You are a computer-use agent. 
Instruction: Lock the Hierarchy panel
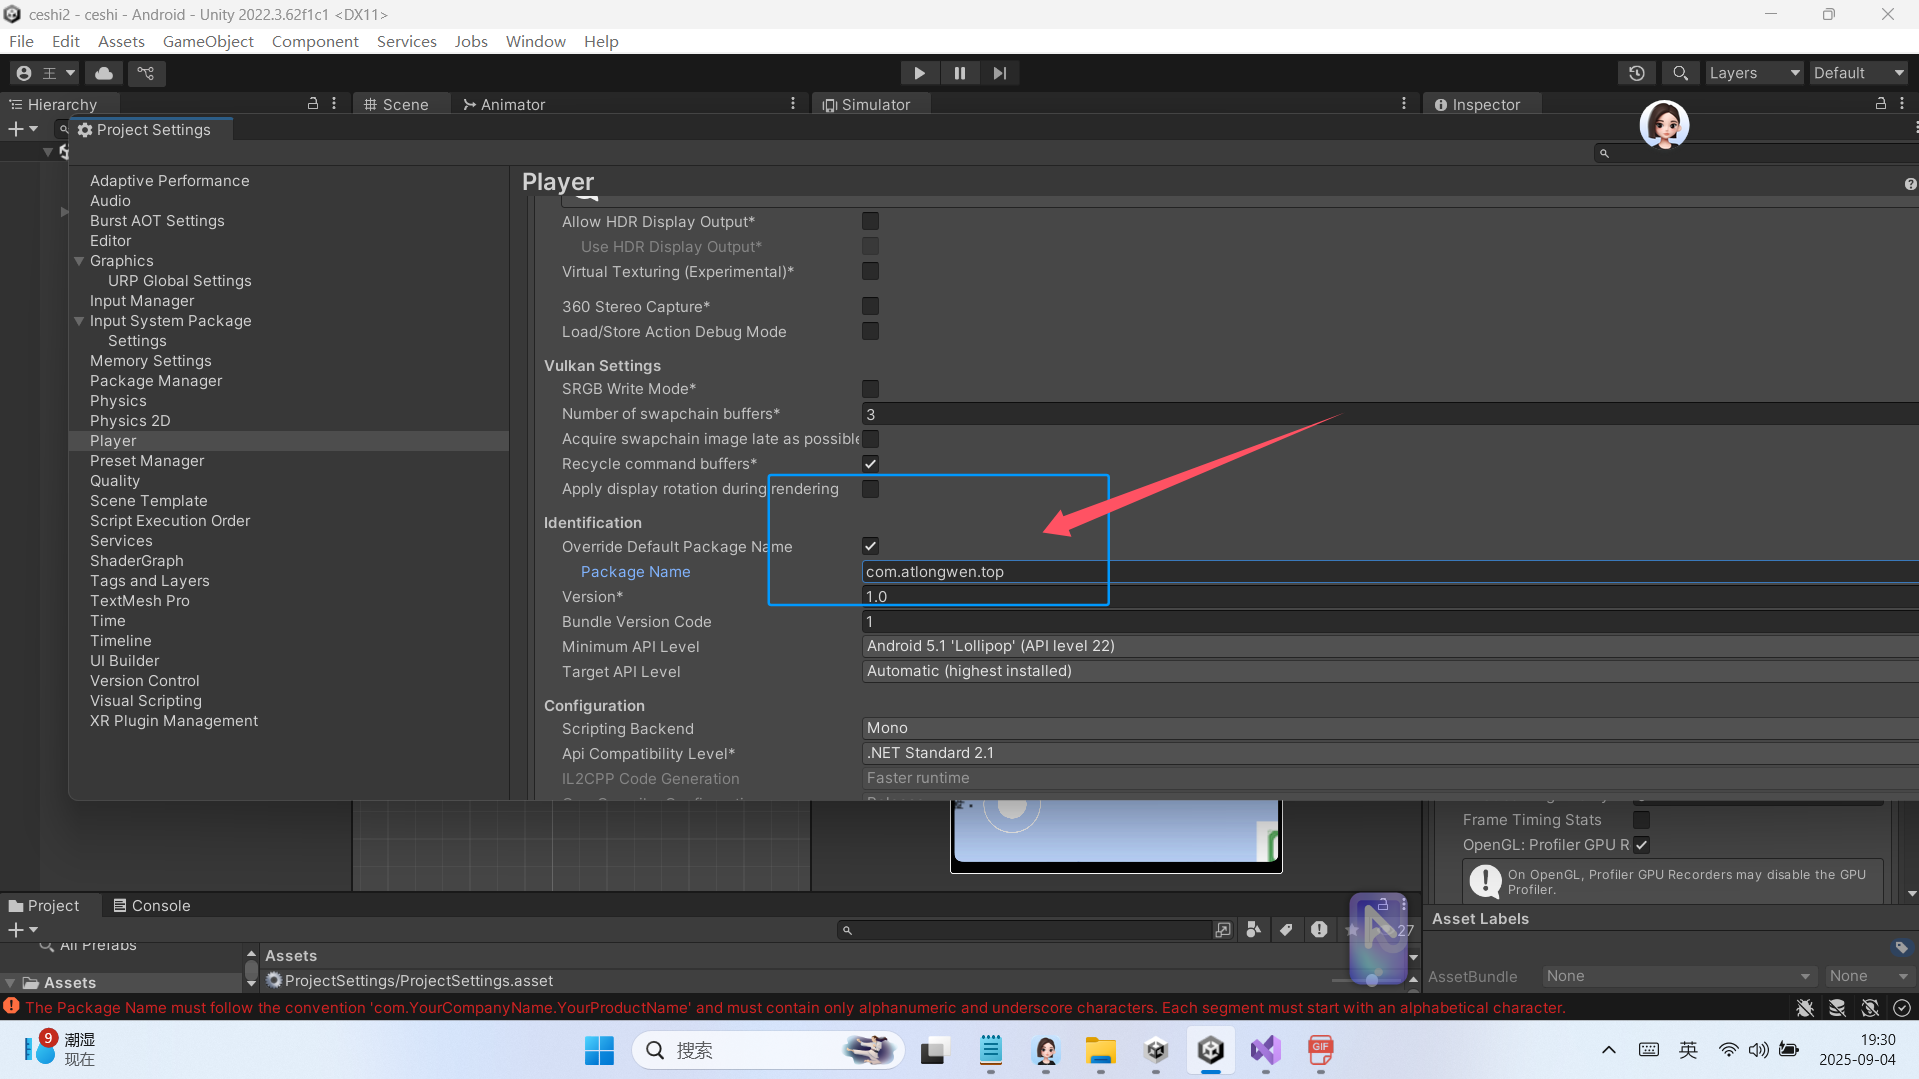(313, 104)
